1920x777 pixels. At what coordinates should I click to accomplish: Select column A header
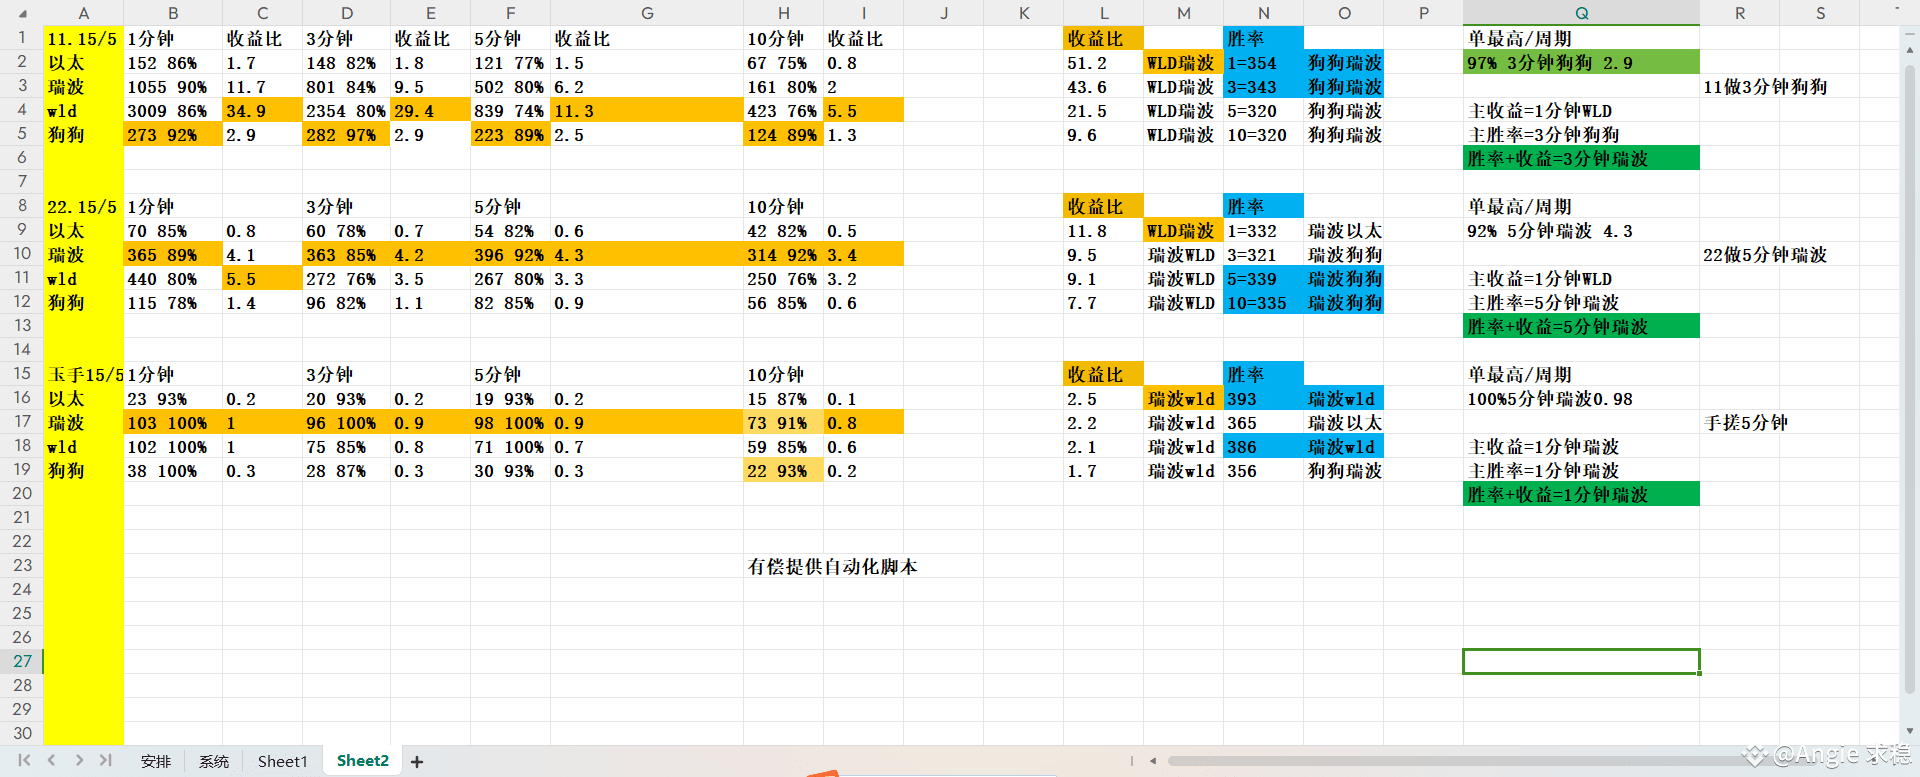click(83, 13)
